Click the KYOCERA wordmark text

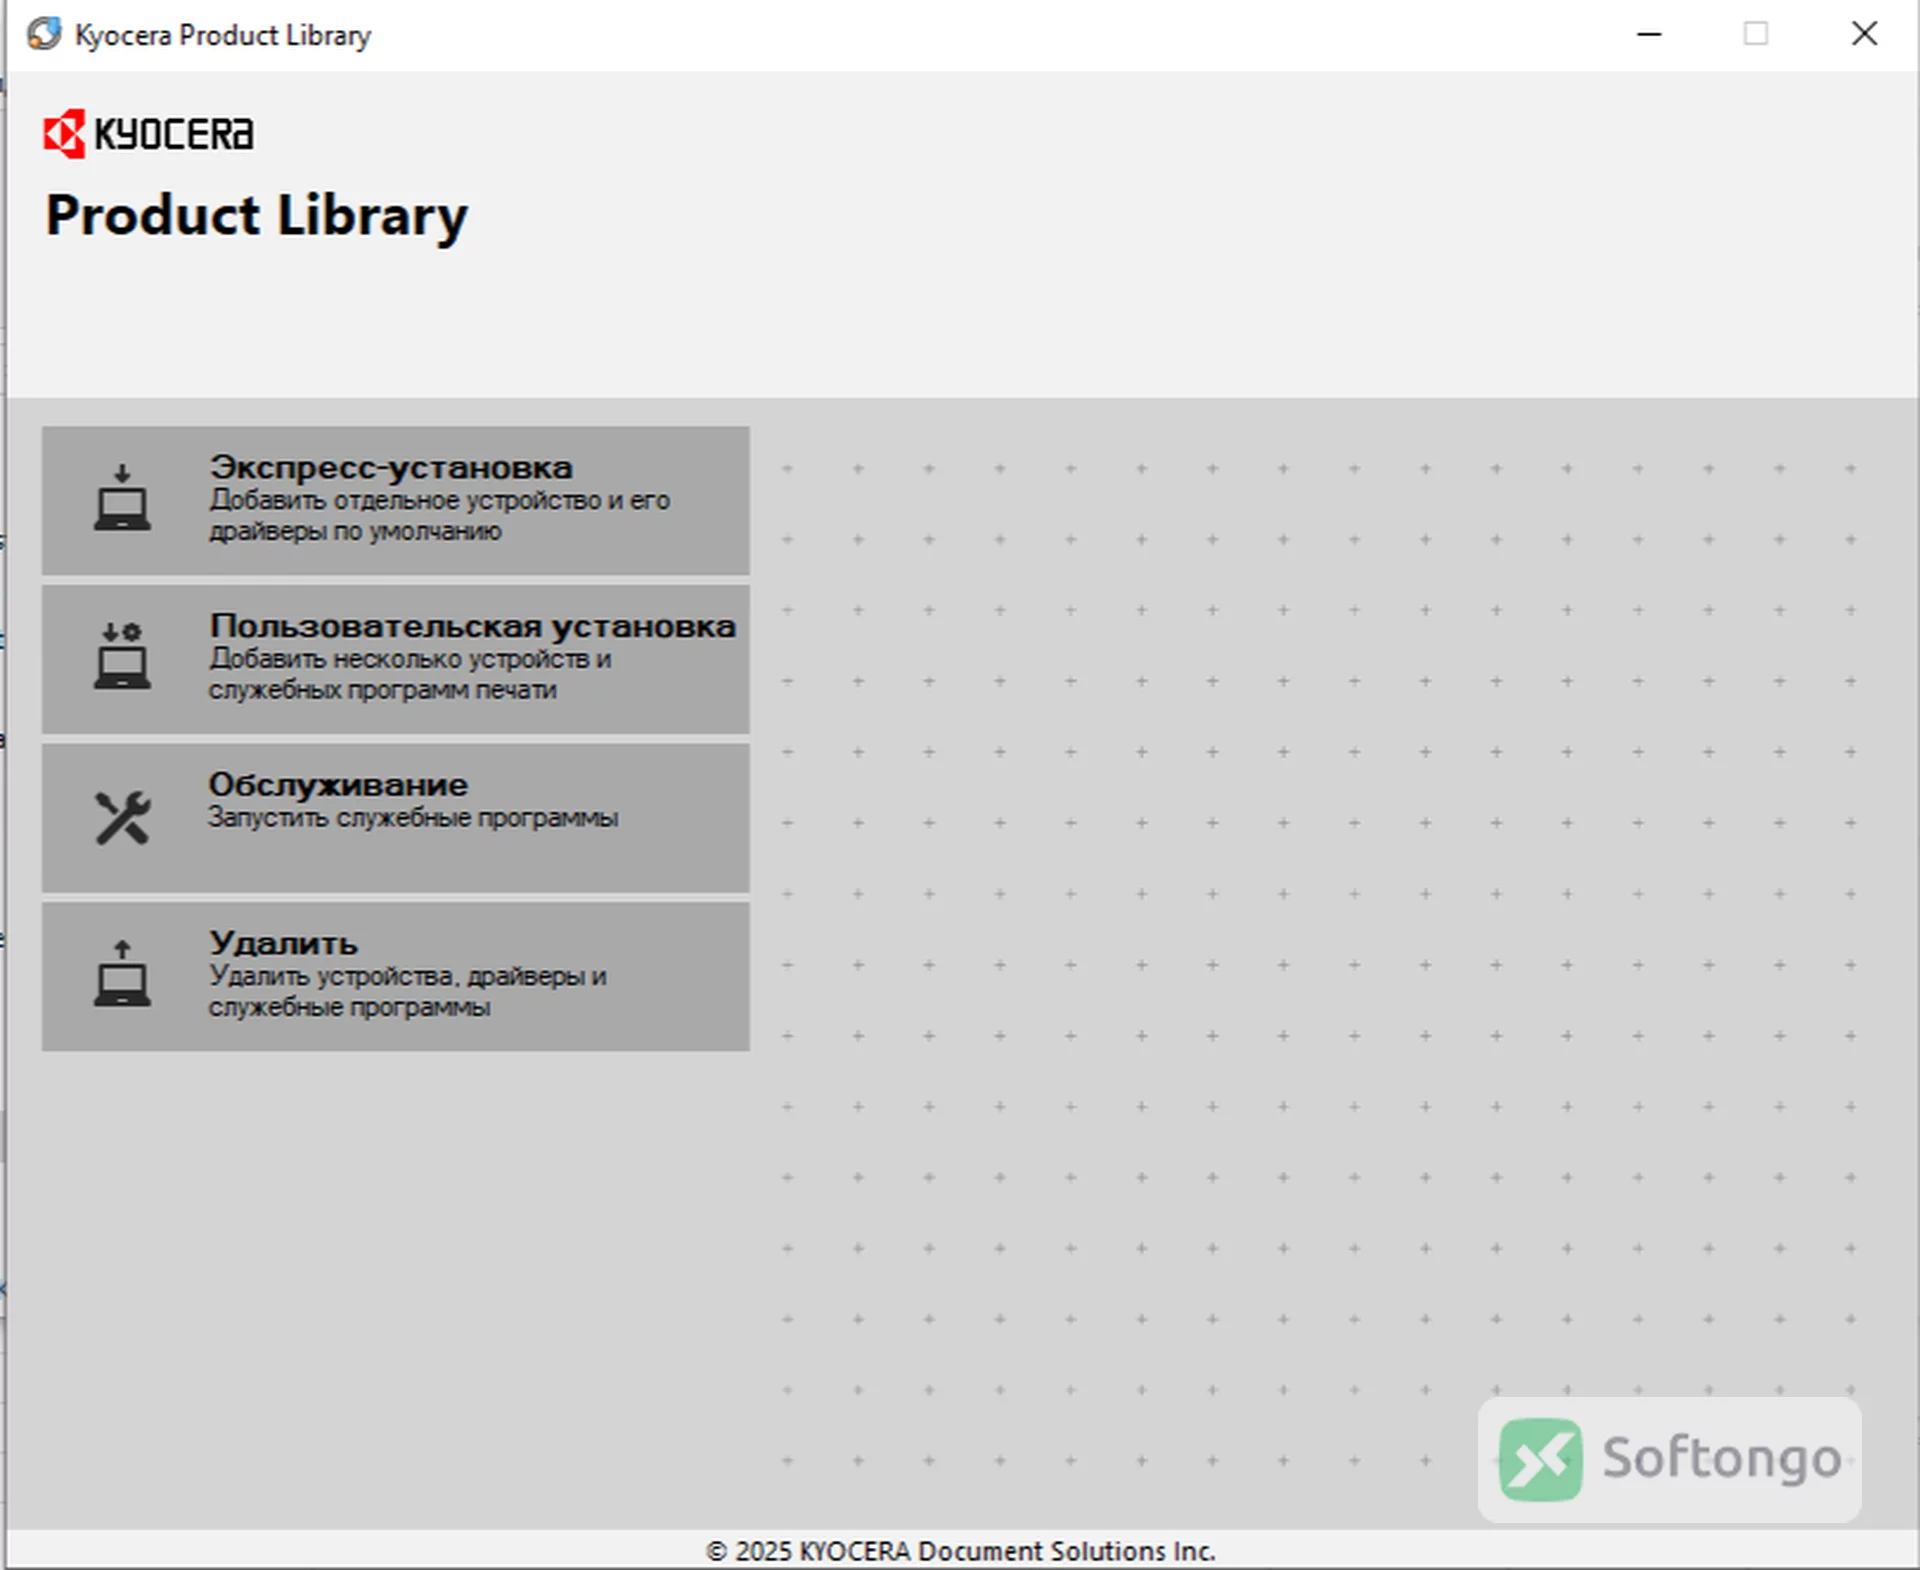tap(174, 134)
